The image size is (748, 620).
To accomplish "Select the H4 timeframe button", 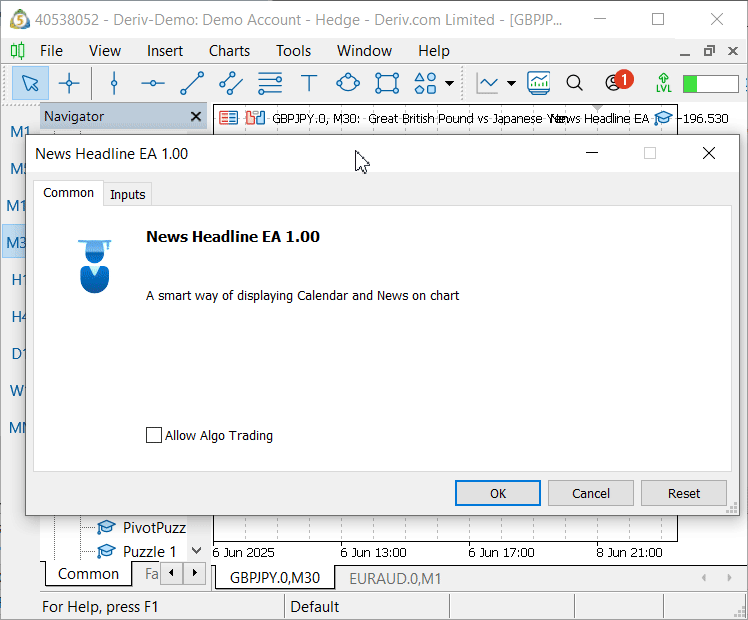I will tap(18, 316).
